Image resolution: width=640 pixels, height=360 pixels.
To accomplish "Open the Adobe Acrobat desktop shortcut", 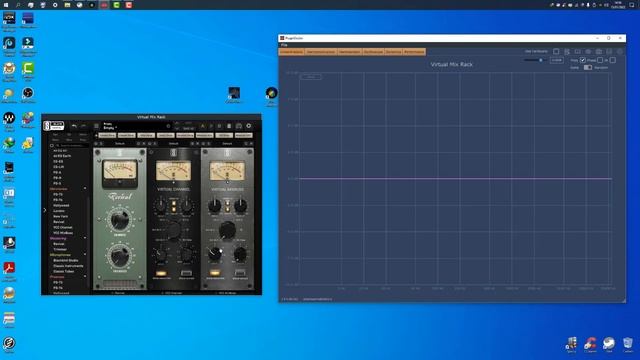I will [x=9, y=271].
